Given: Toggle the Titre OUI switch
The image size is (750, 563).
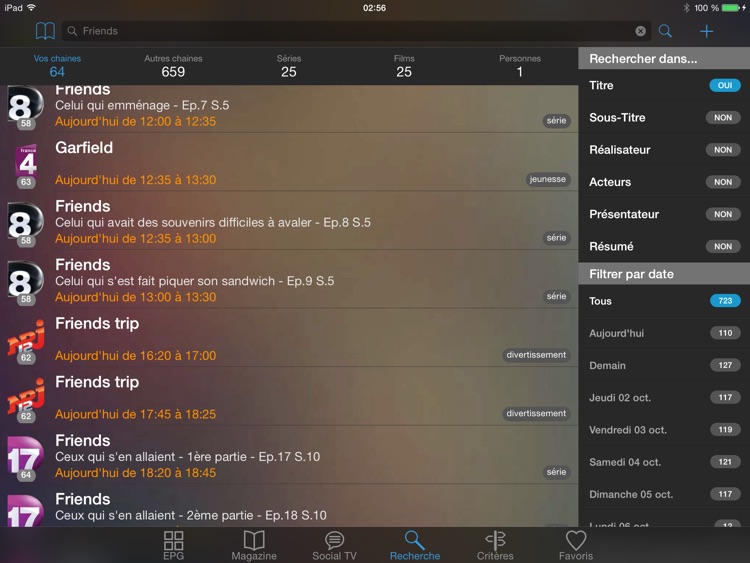Looking at the screenshot, I should coord(725,85).
